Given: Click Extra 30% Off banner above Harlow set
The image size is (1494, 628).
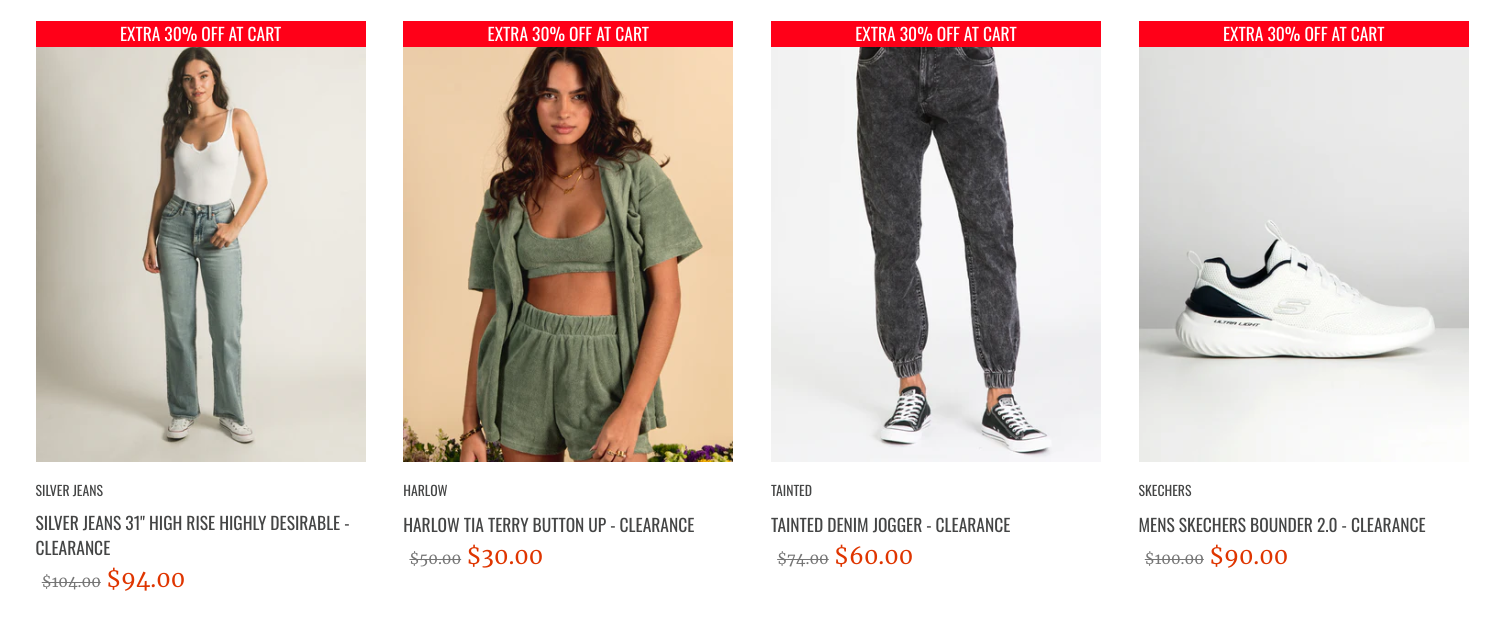Looking at the screenshot, I should point(568,34).
